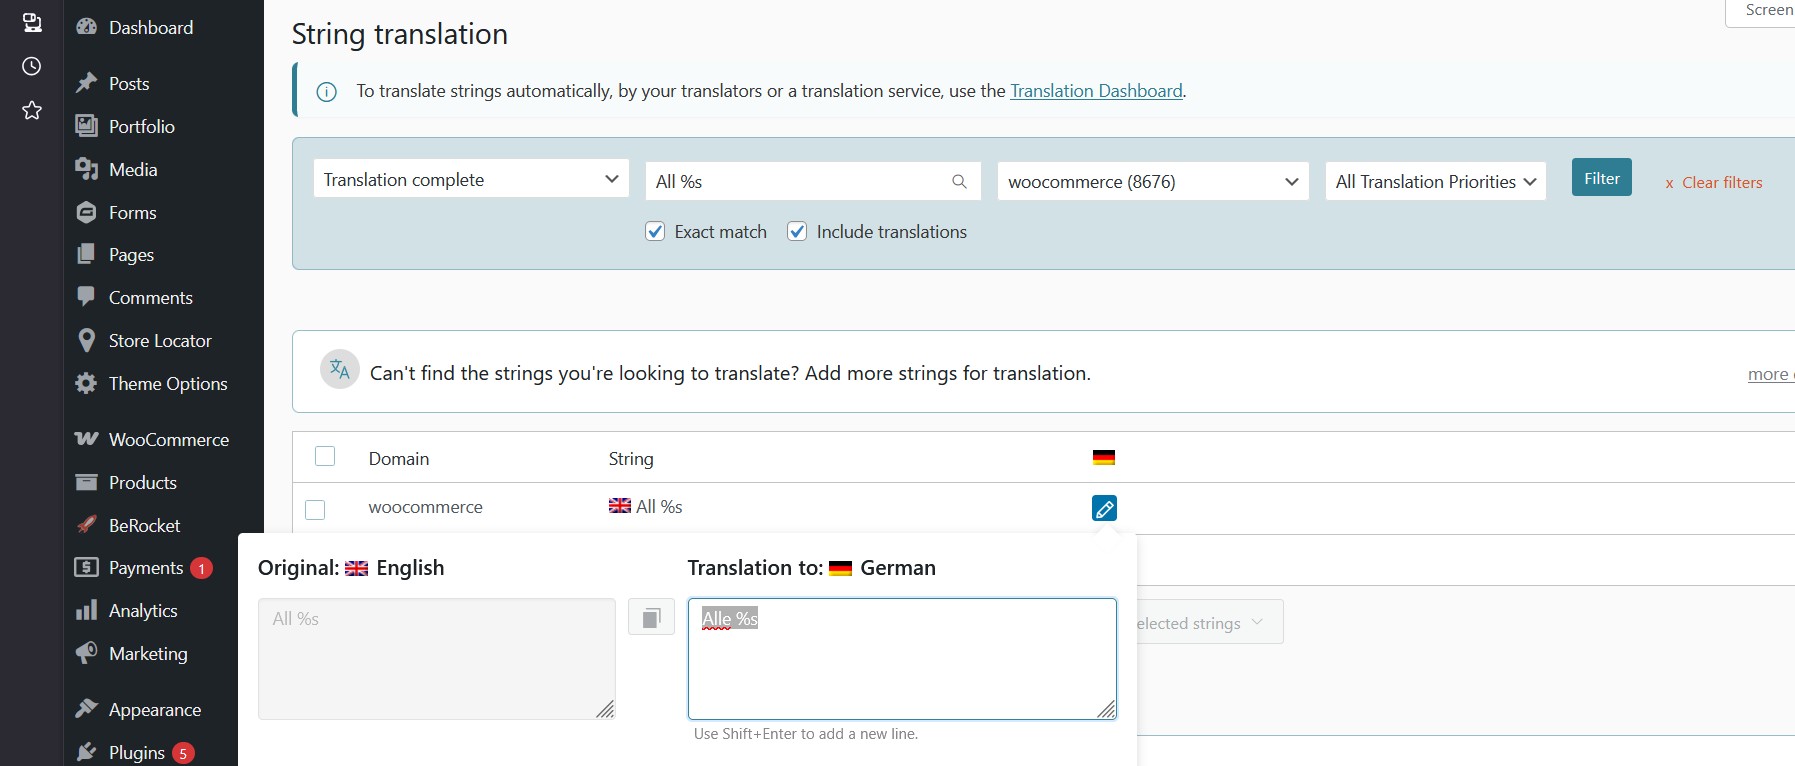Click the String translation page heading

400,34
